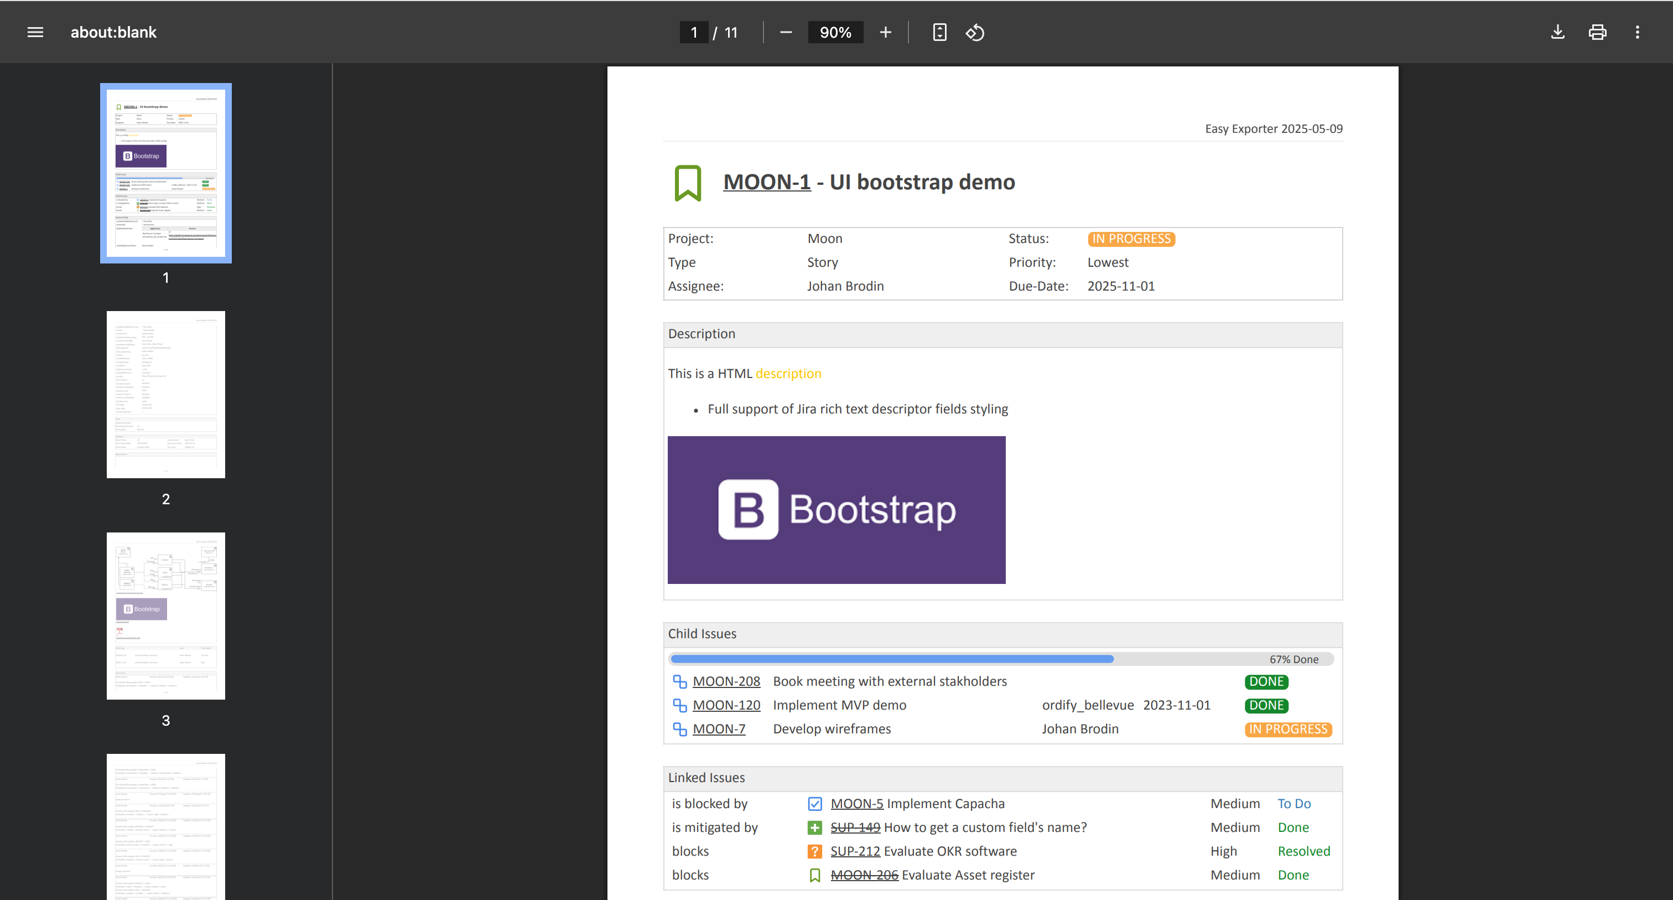Click the page number input field

click(x=694, y=32)
